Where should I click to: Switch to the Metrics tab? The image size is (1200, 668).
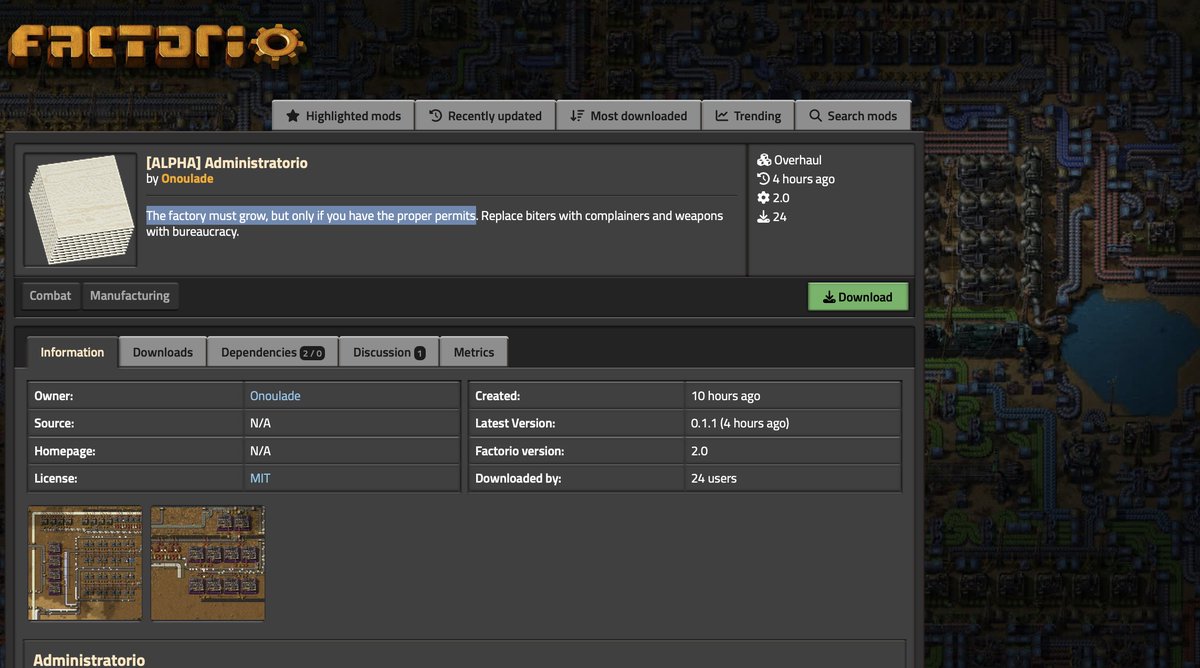[474, 352]
